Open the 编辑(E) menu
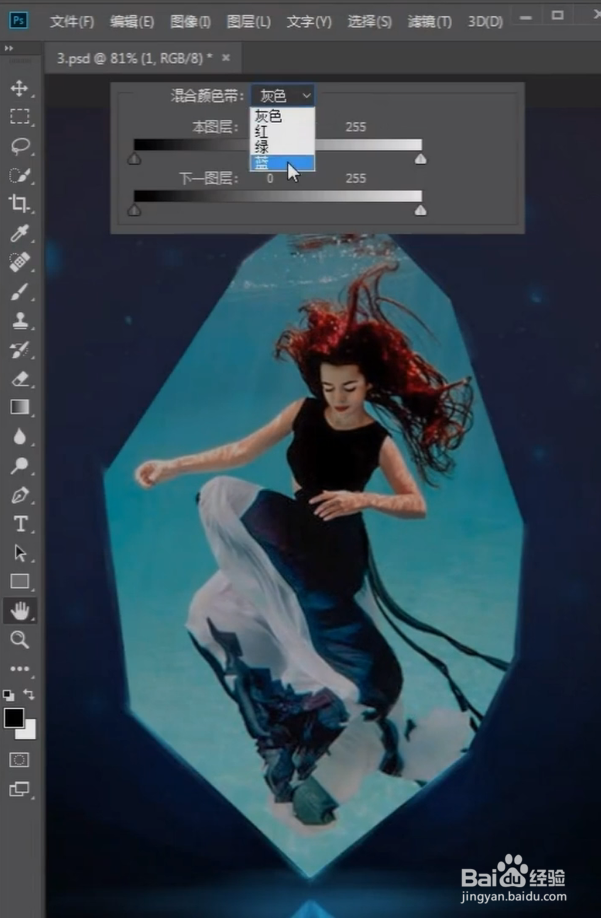Viewport: 601px width, 918px height. point(132,22)
